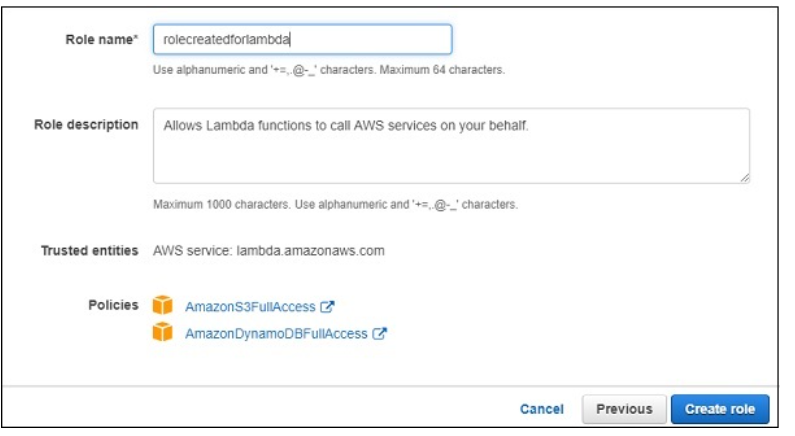The image size is (795, 436).
Task: Click the Trusted entities label
Action: pyautogui.click(x=89, y=250)
